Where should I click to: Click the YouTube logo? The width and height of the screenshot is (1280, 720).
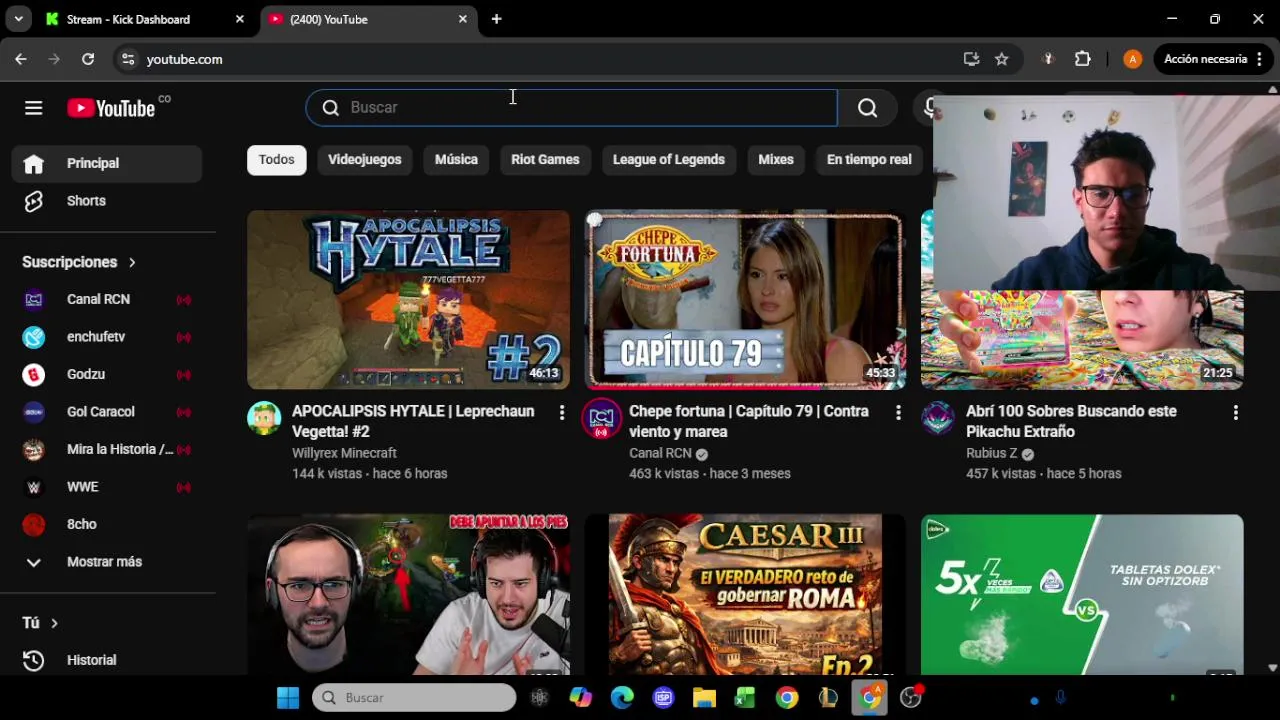point(111,108)
